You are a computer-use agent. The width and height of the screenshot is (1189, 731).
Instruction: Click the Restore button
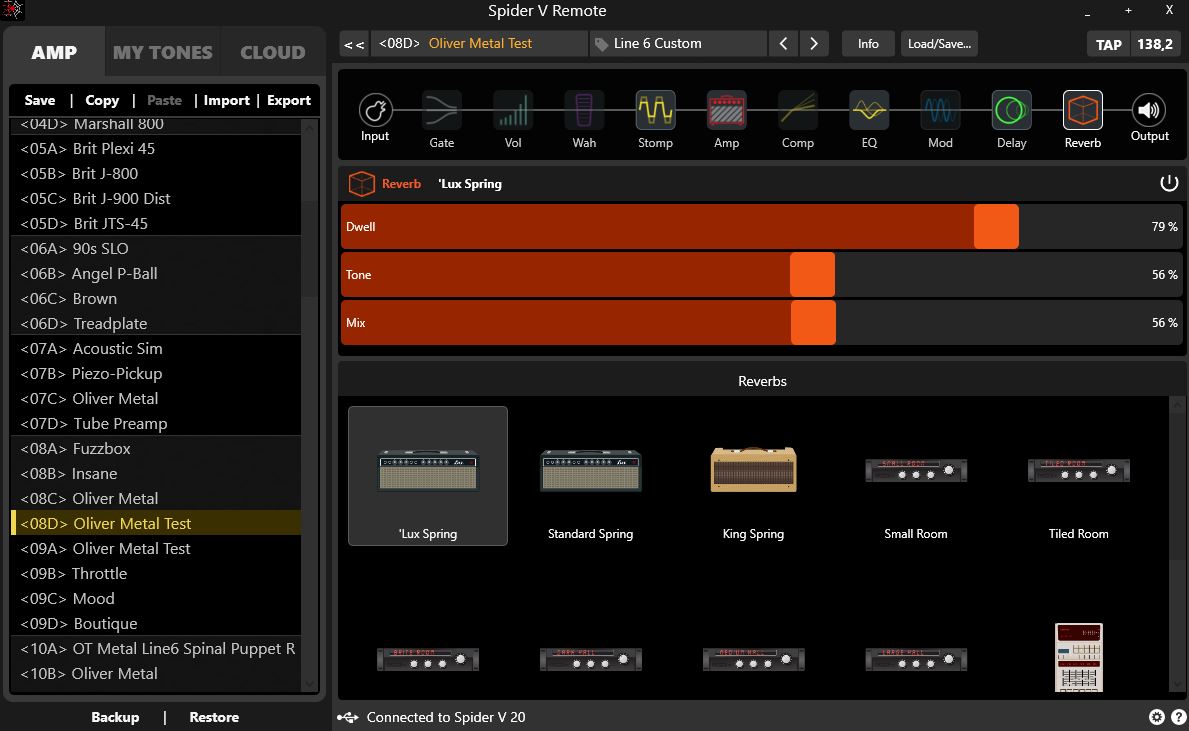pyautogui.click(x=214, y=717)
